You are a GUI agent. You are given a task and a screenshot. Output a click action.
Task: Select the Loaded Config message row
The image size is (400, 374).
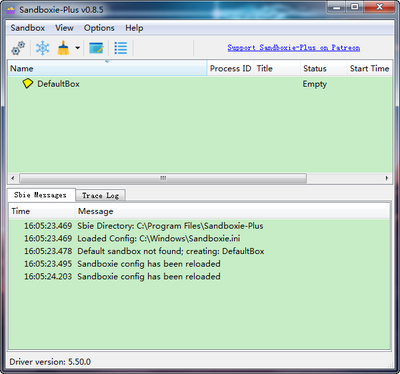[x=199, y=238]
